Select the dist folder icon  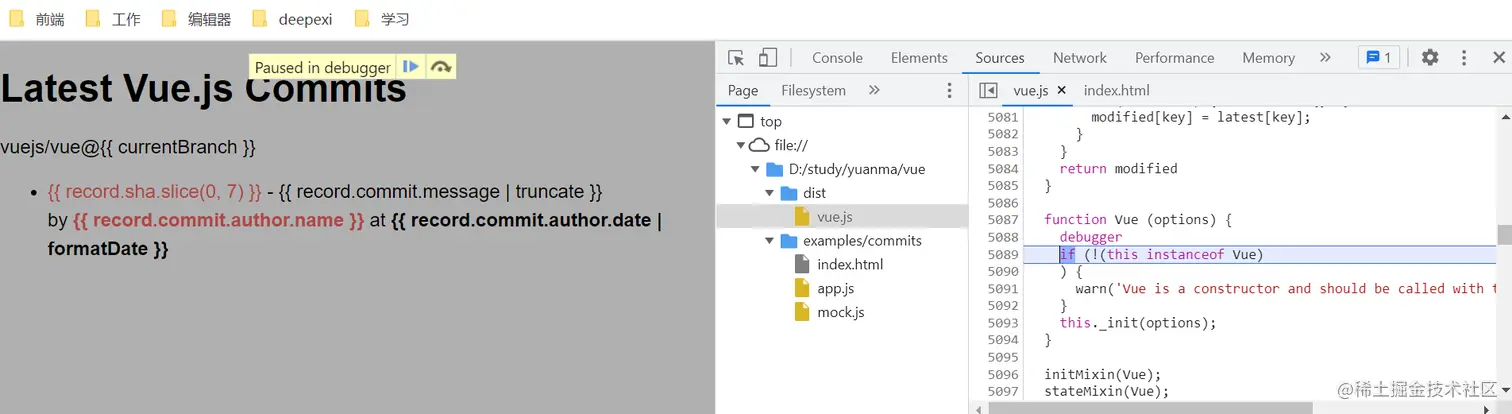coord(788,193)
